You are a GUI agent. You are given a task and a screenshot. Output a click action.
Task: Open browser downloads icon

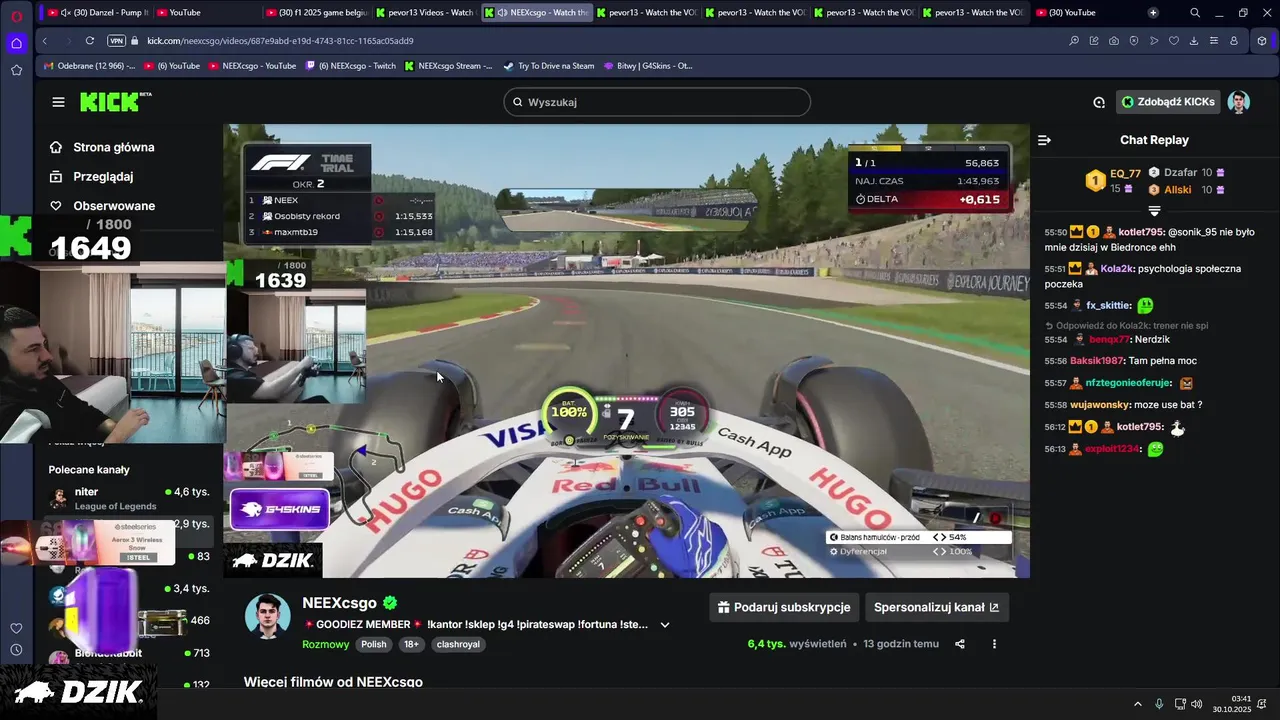click(1194, 41)
